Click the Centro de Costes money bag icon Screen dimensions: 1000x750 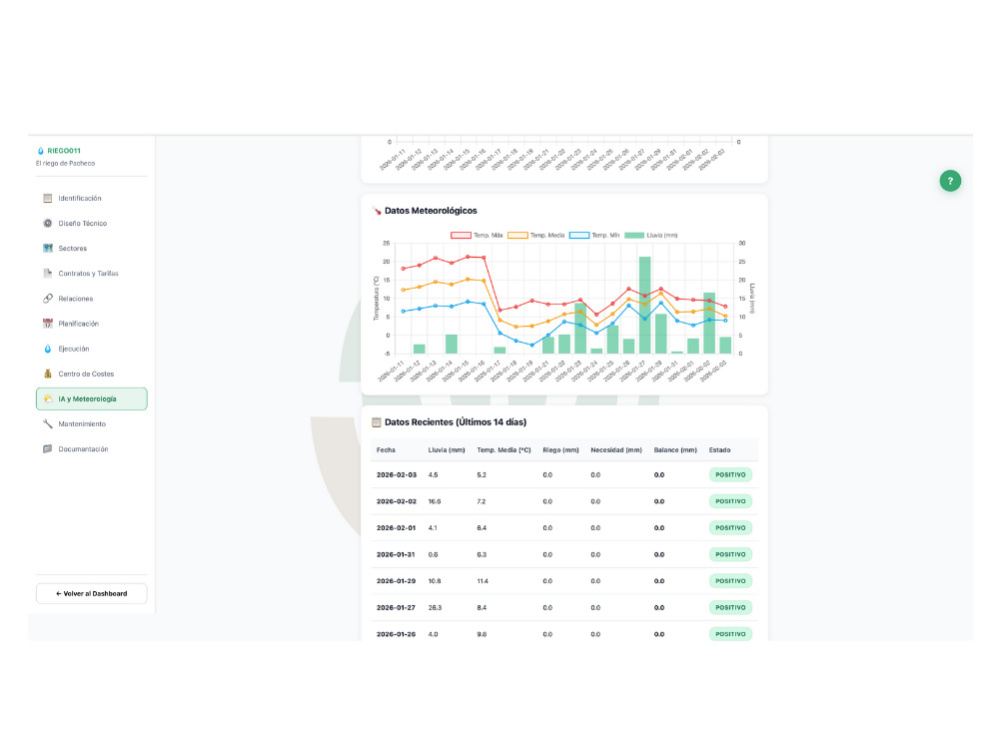(48, 374)
